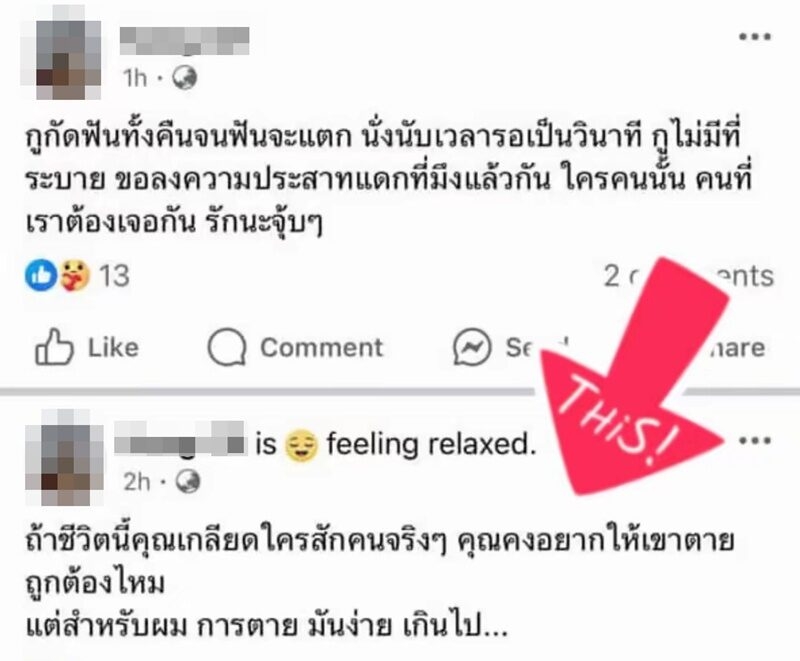Click the feeling relaxed emoji
Image resolution: width=800 pixels, height=661 pixels.
[301, 445]
